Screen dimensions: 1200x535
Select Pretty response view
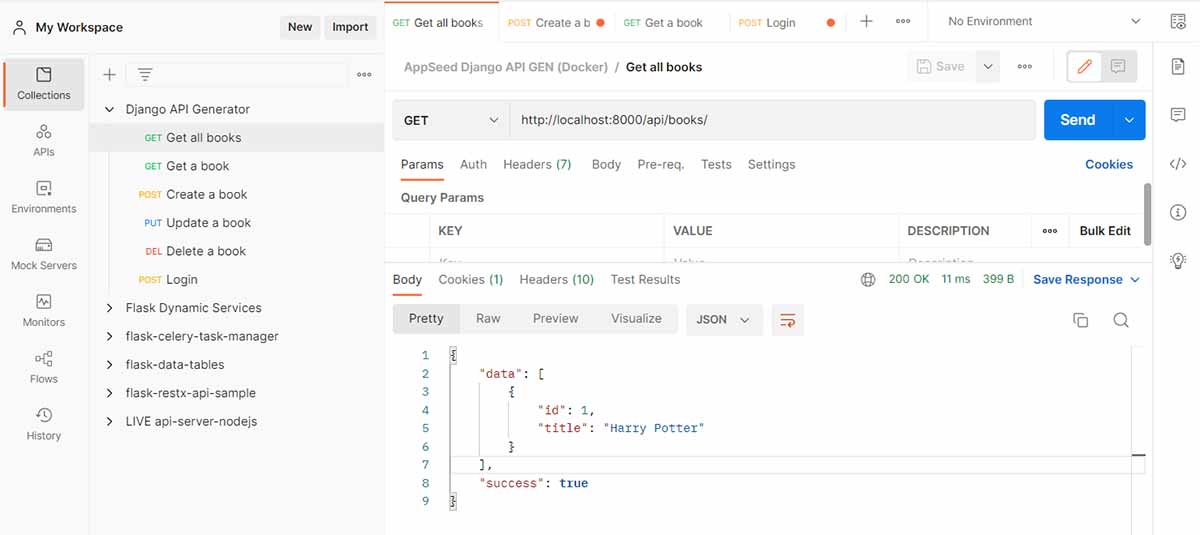tap(425, 319)
